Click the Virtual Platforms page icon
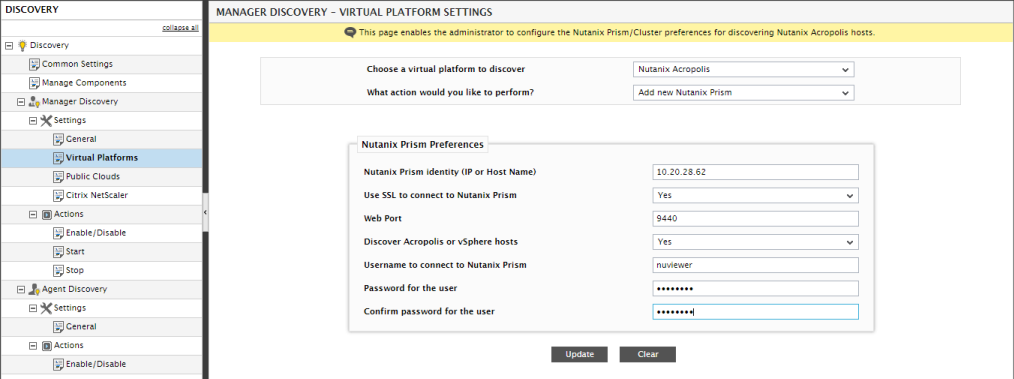The height and width of the screenshot is (379, 1014). coord(58,158)
